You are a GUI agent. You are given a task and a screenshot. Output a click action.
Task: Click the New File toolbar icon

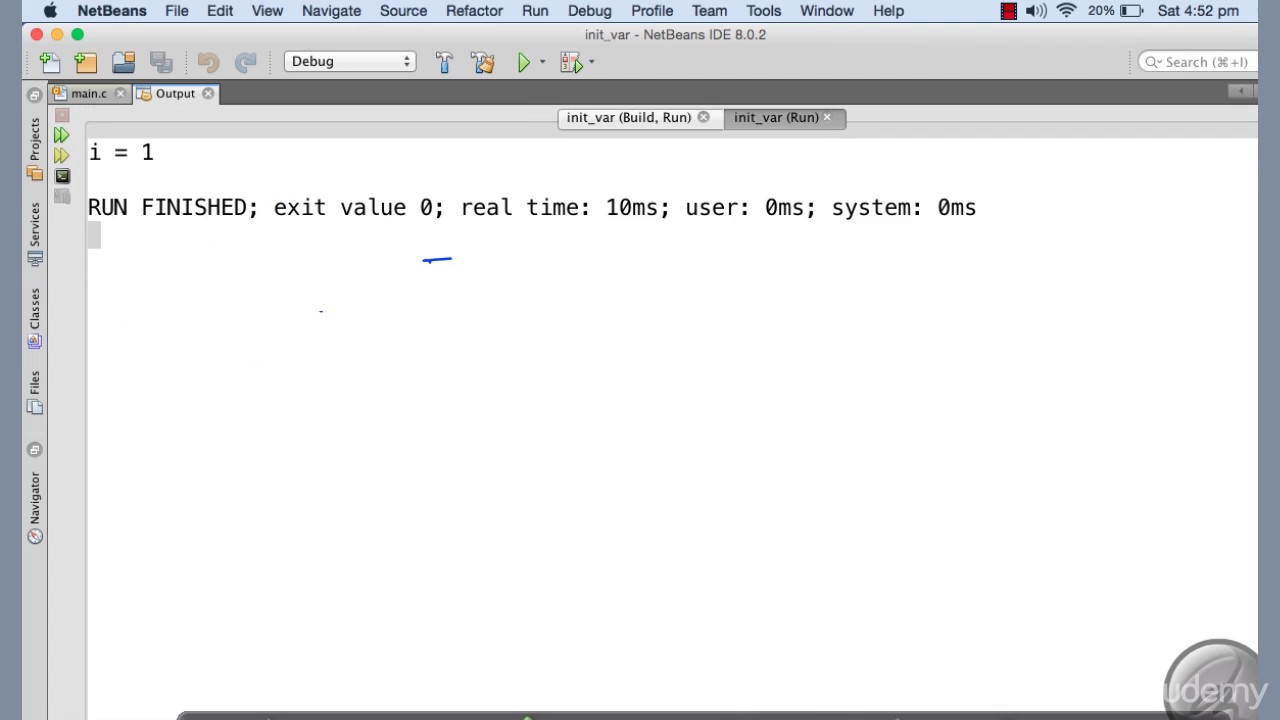coord(49,62)
